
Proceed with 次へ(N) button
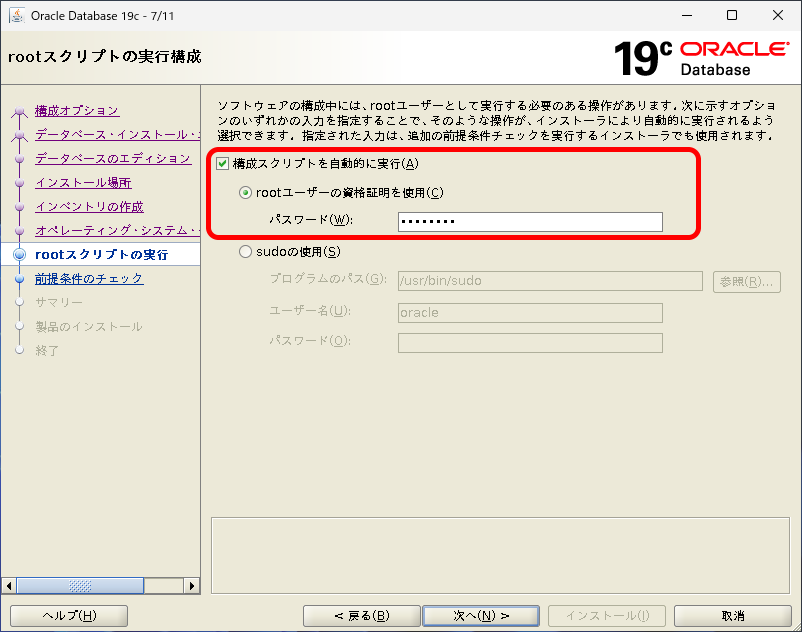tap(481, 616)
